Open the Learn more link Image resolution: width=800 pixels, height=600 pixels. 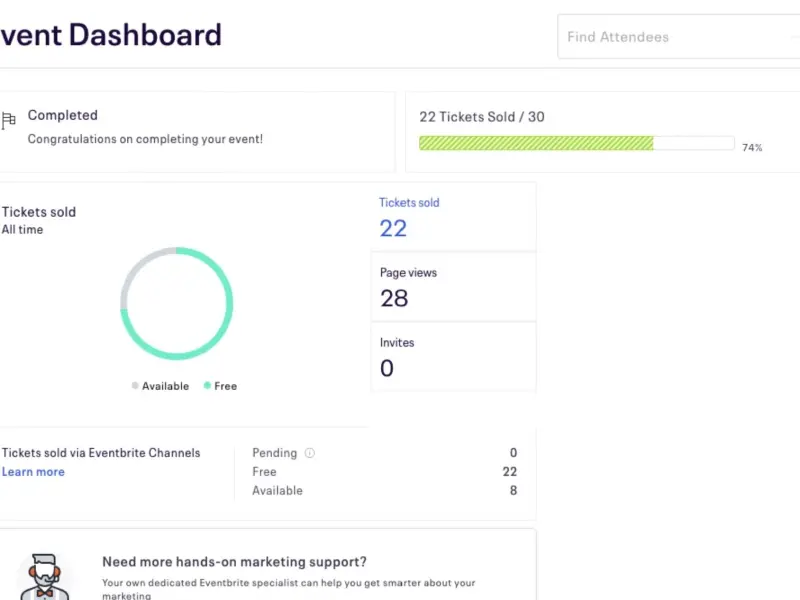[33, 472]
